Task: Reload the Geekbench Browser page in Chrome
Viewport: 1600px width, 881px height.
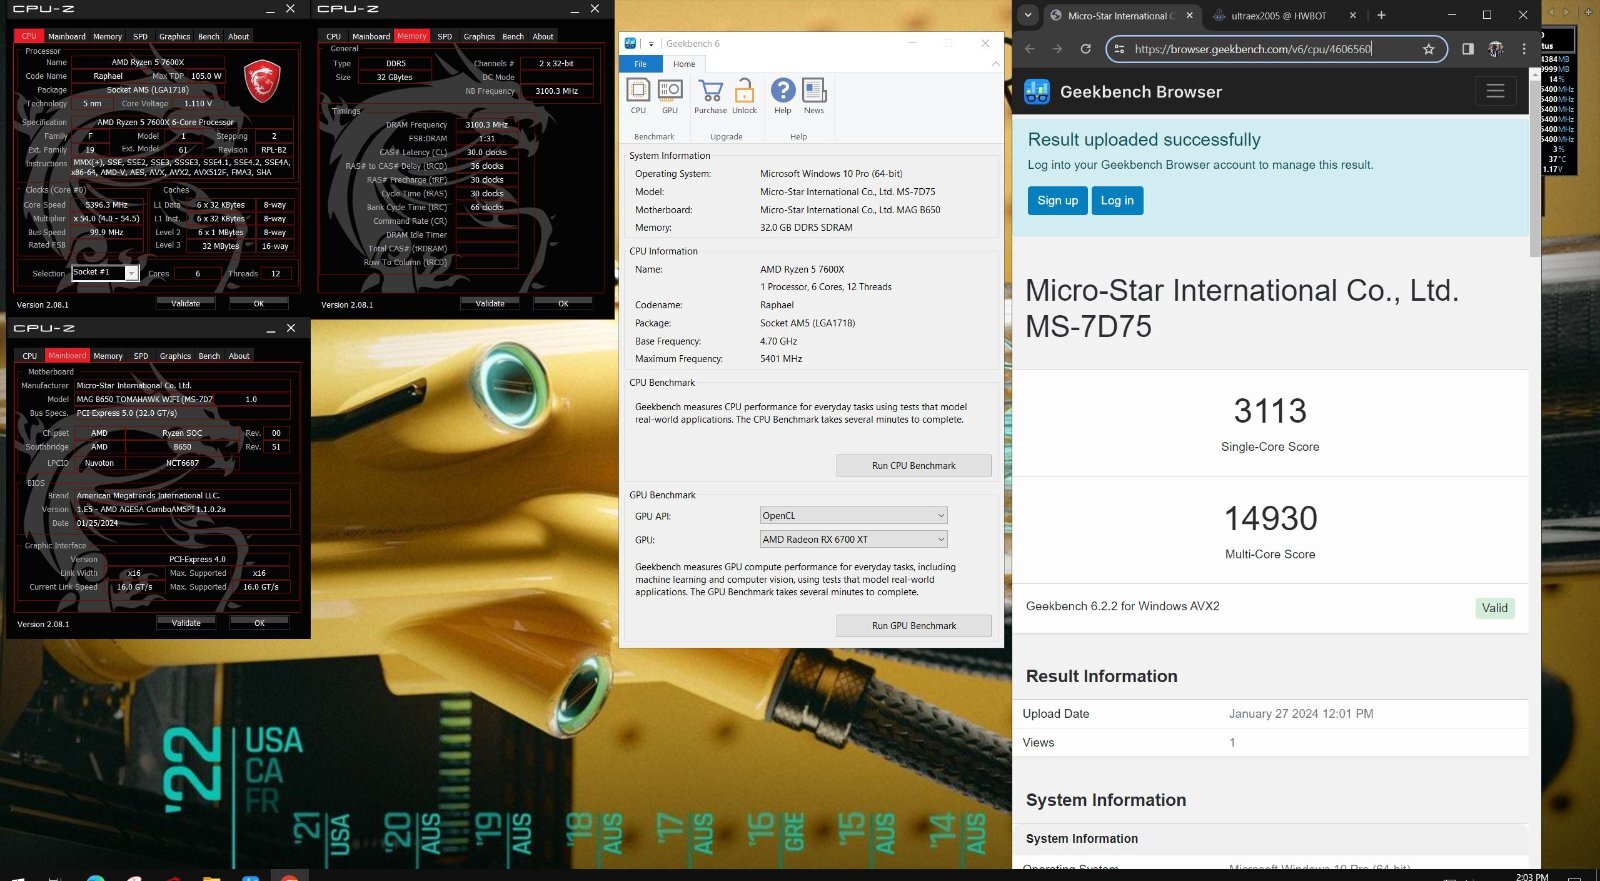Action: [1086, 48]
